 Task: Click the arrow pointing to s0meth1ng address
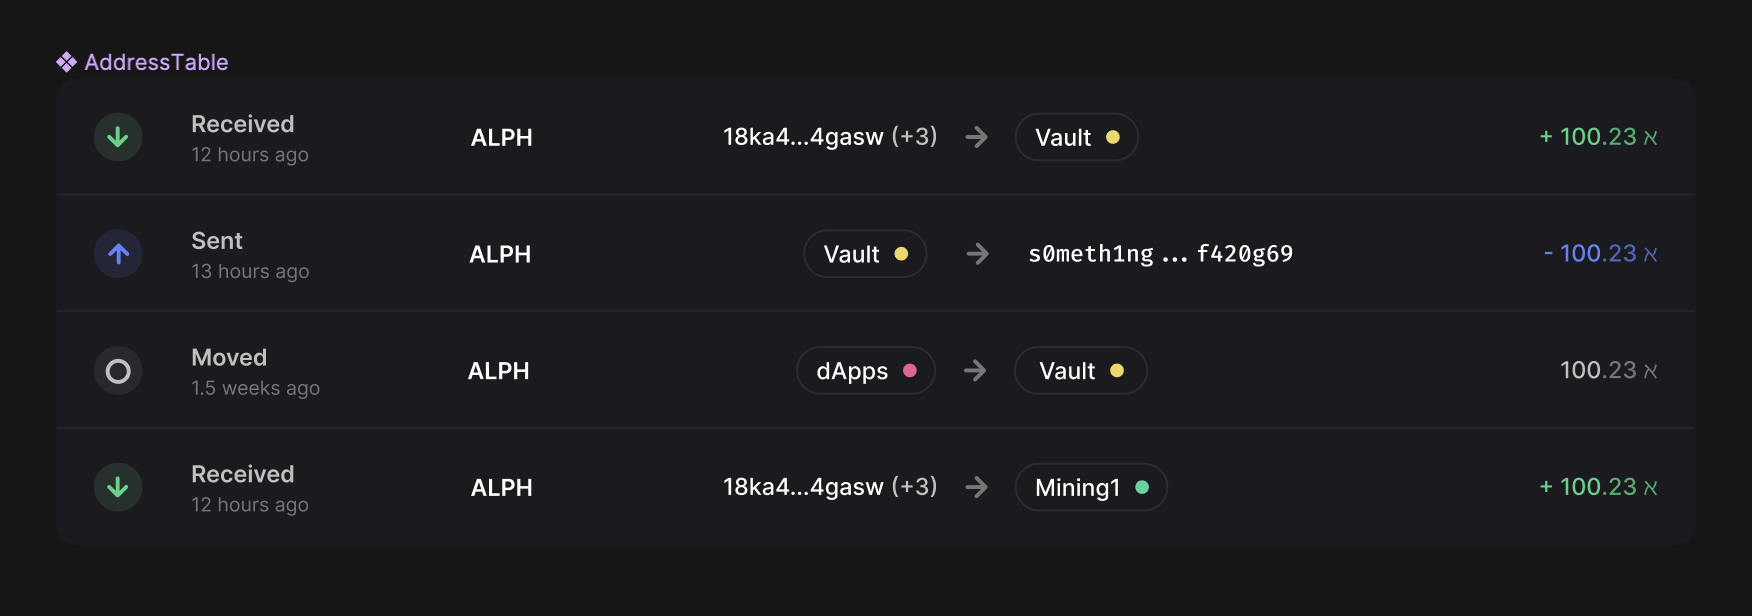pyautogui.click(x=977, y=253)
